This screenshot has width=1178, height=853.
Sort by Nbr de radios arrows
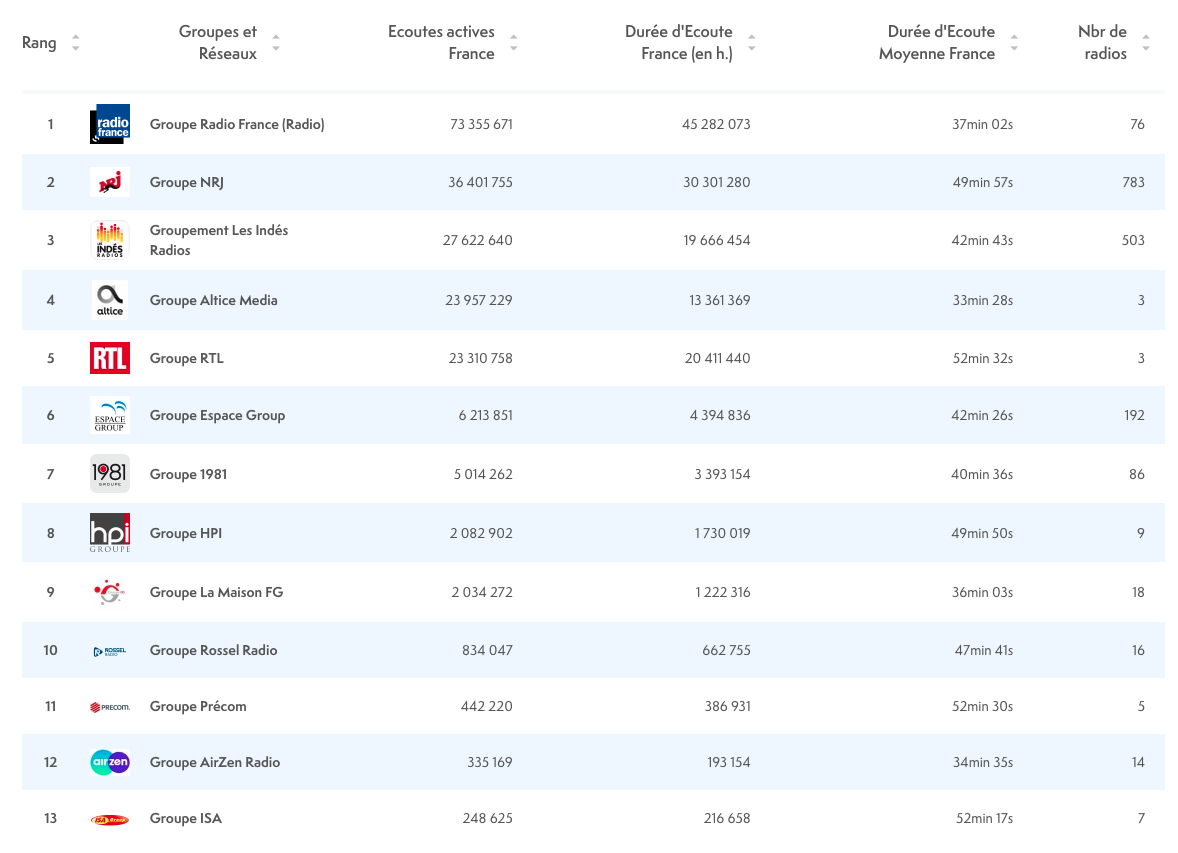click(1145, 44)
